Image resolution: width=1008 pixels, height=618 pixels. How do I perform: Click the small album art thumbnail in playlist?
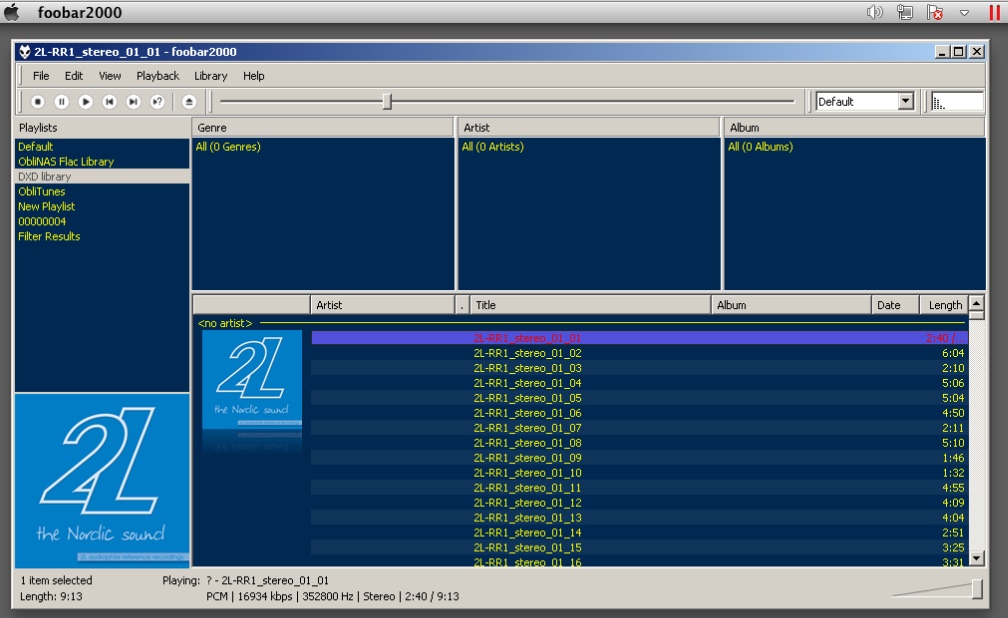(252, 379)
